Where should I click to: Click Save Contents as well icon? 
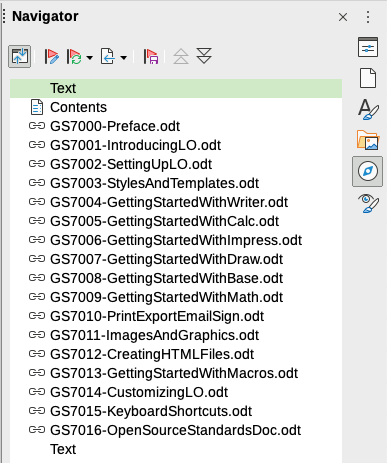pos(151,56)
